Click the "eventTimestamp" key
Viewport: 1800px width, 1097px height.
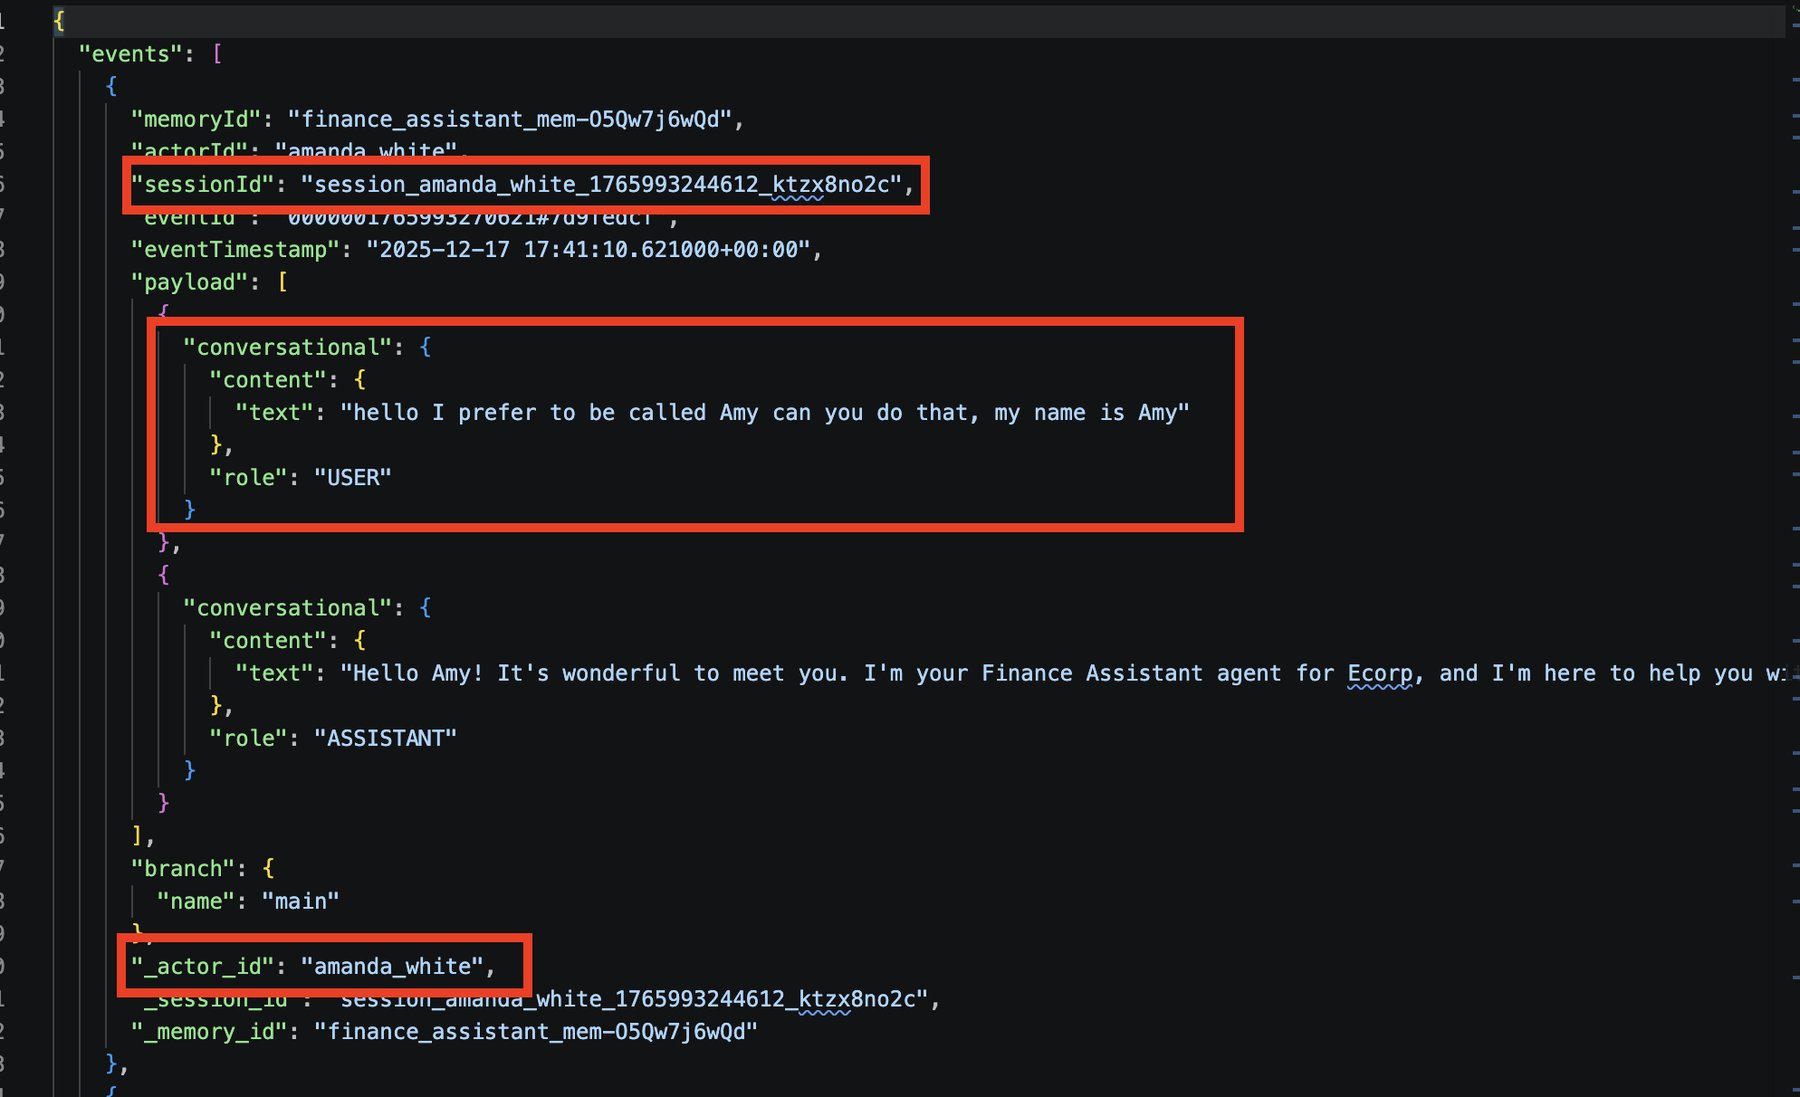pyautogui.click(x=235, y=249)
